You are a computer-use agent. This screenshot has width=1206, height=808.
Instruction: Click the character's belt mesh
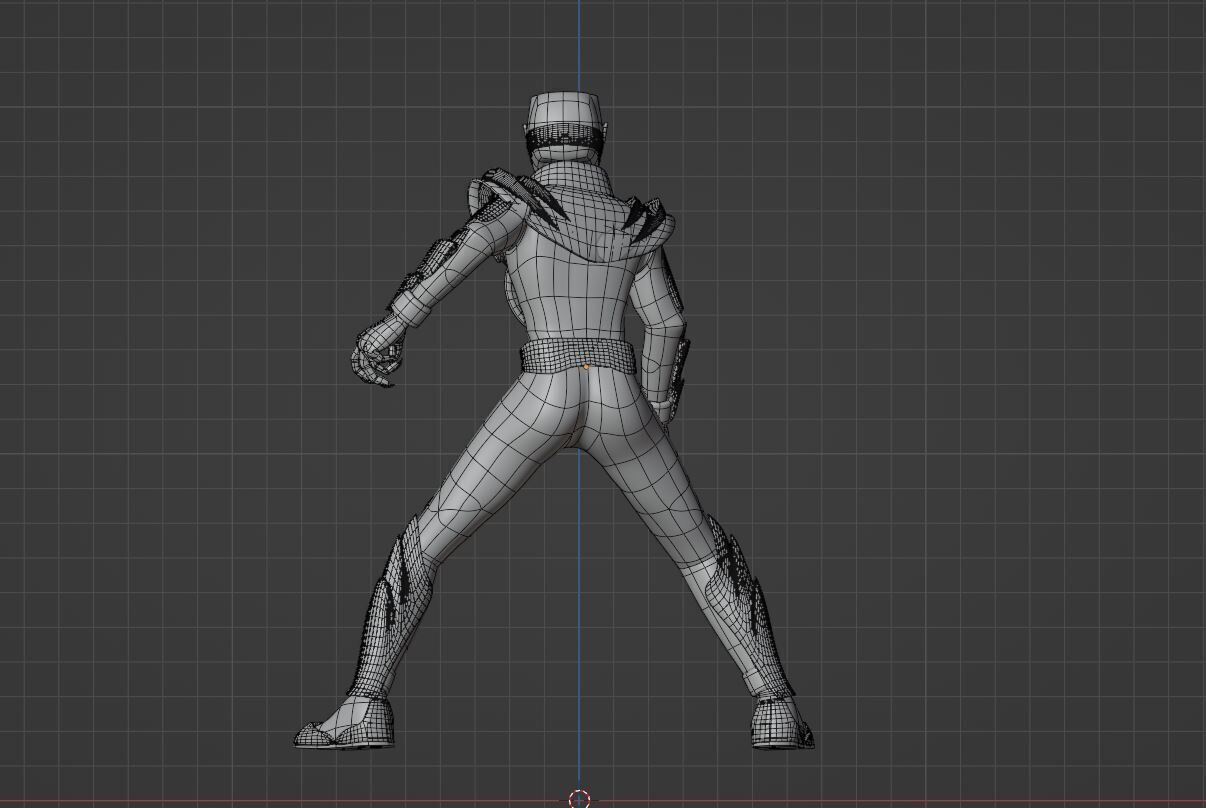(x=578, y=356)
